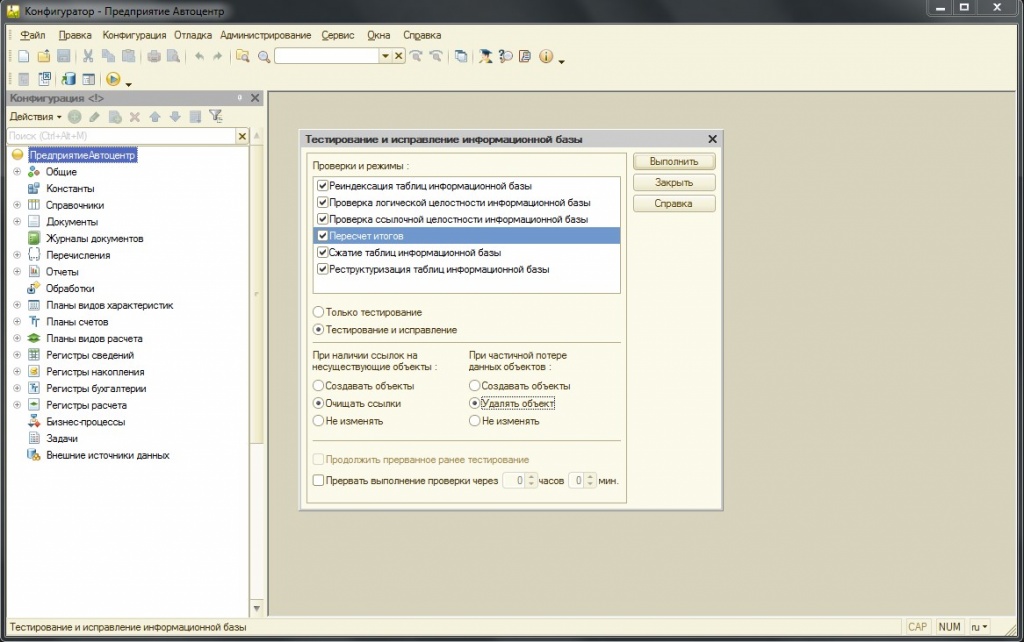
Task: Click the Redo arrow icon
Action: [x=217, y=57]
